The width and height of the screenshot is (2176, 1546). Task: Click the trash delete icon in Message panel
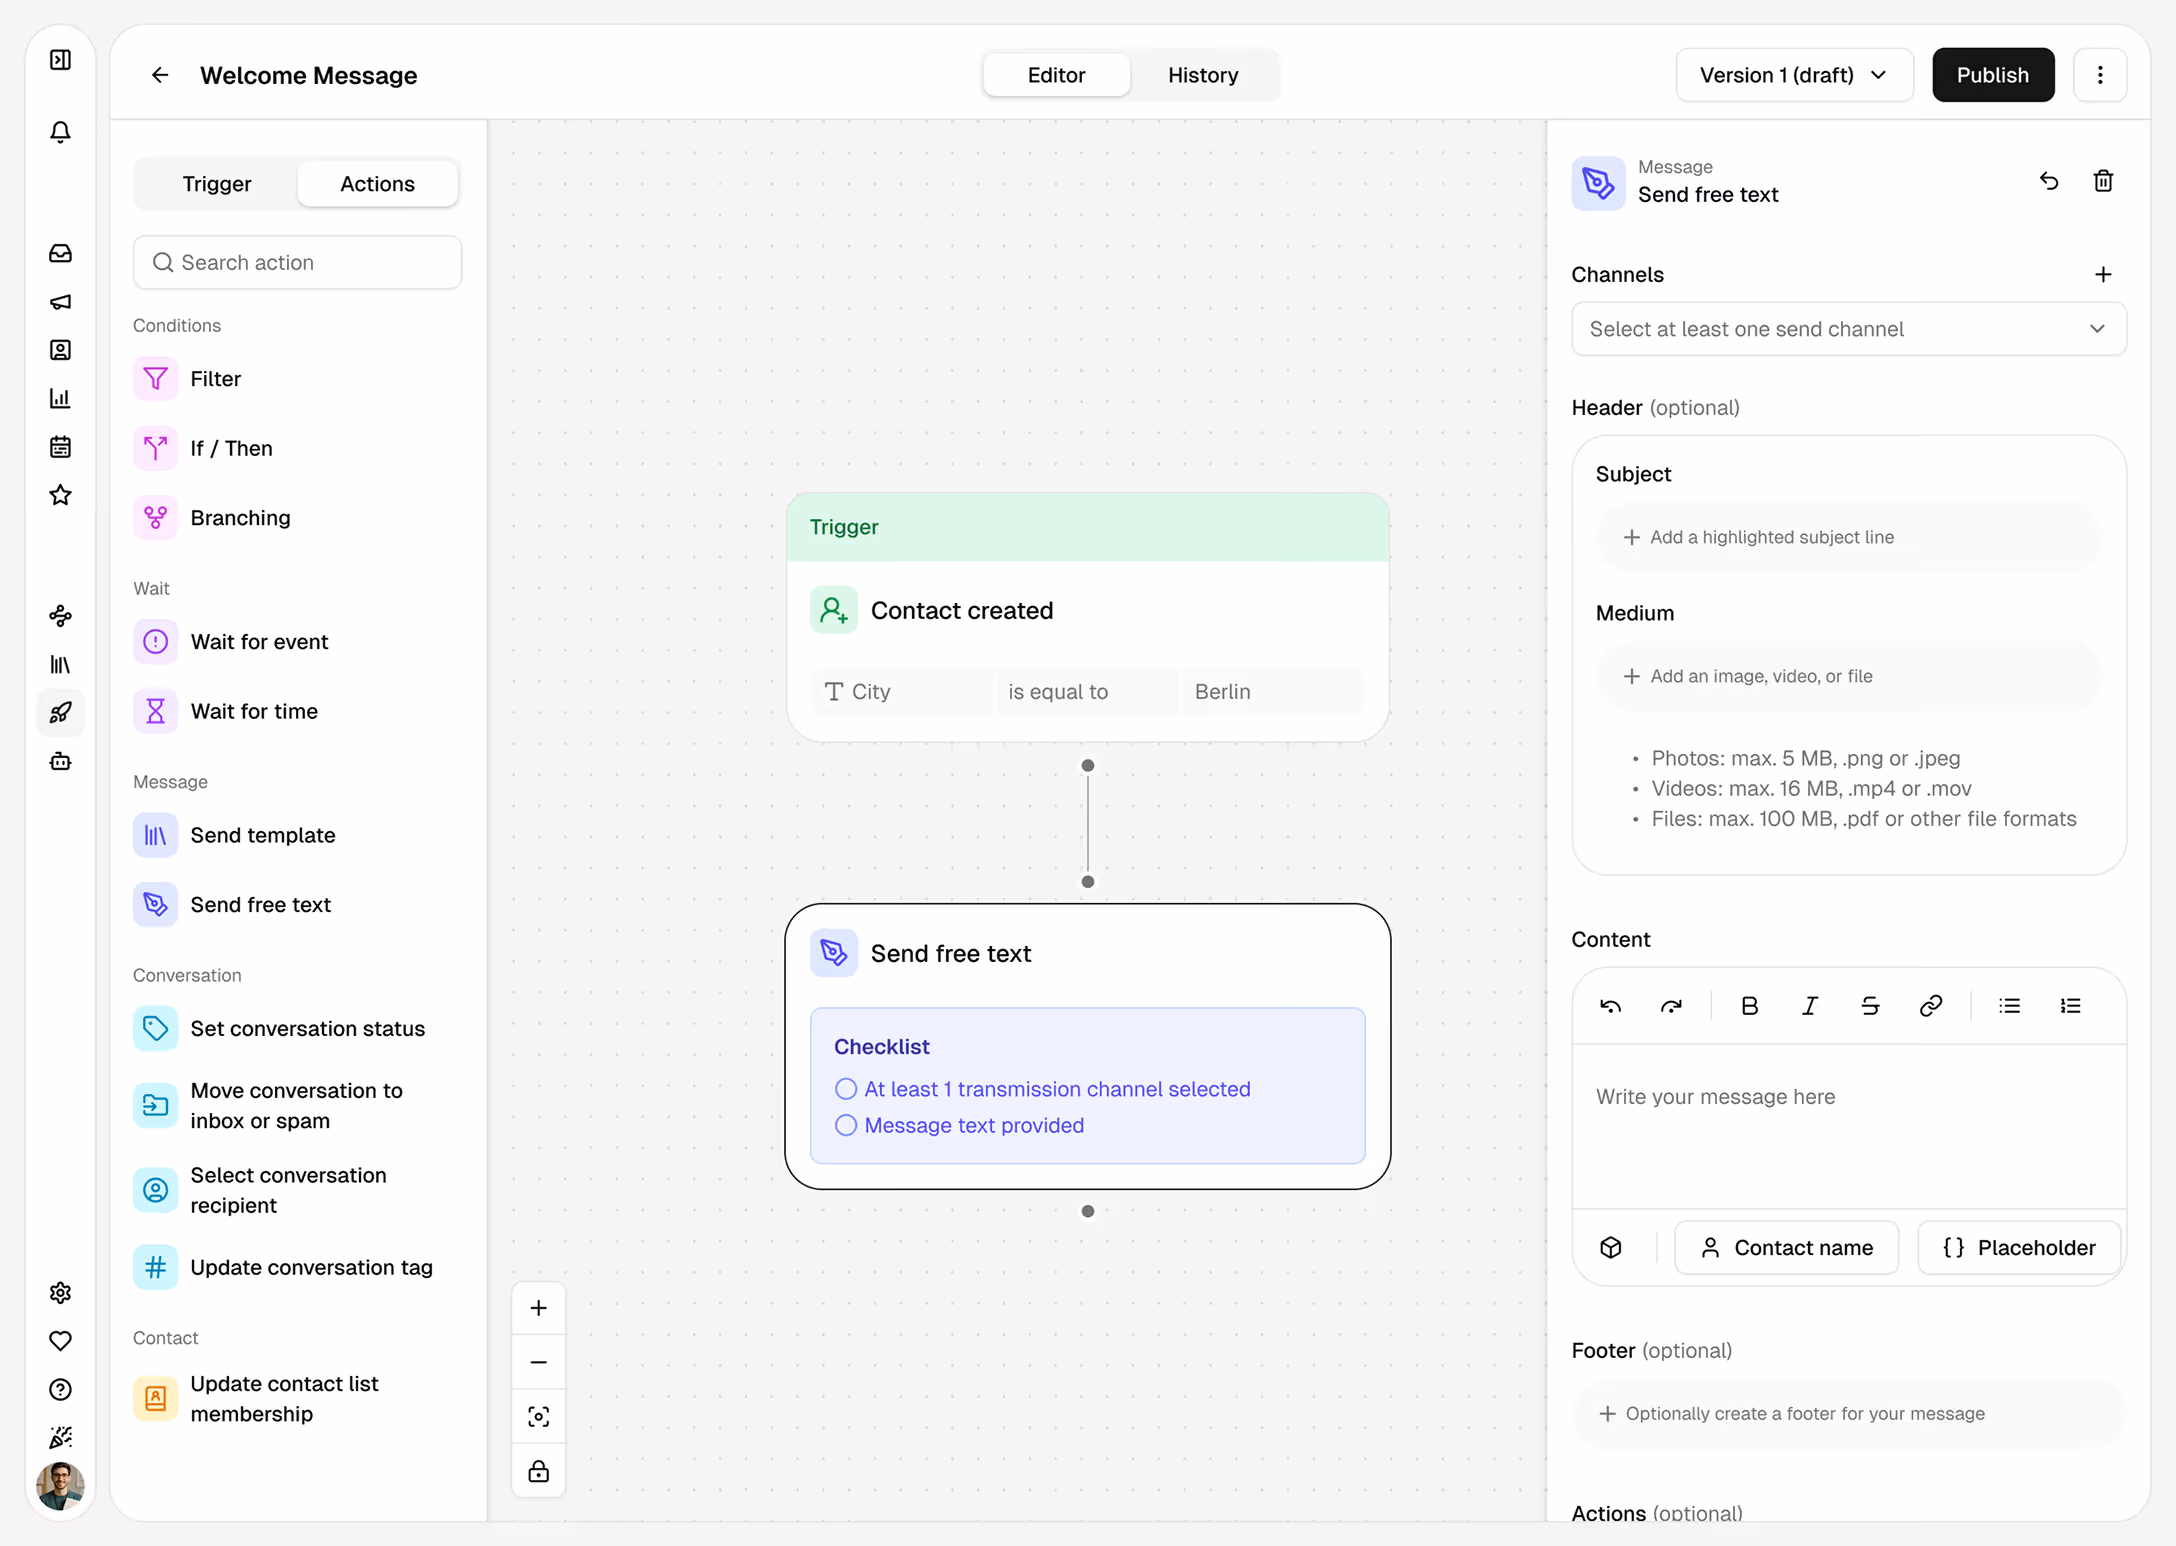click(x=2103, y=181)
